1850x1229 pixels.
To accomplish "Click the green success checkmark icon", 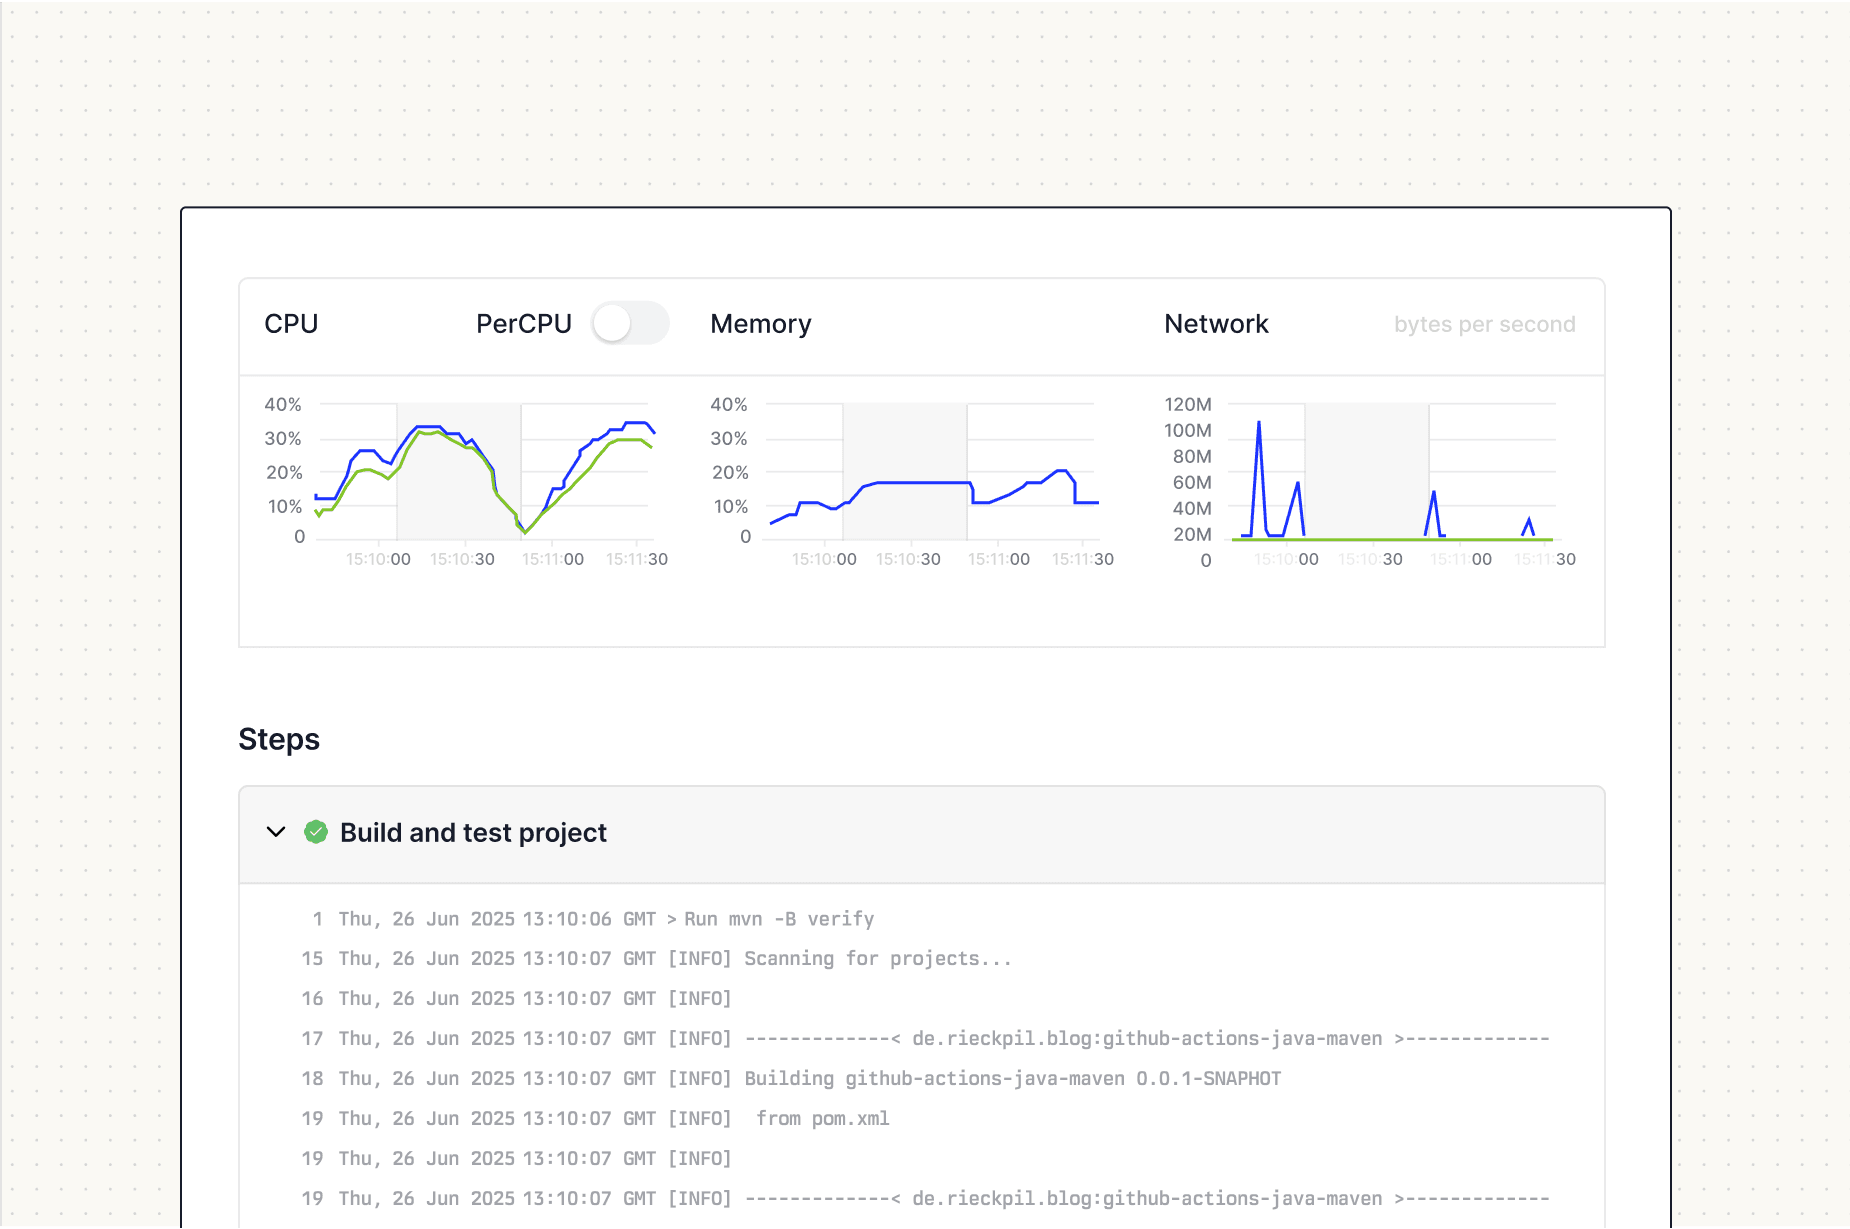I will [316, 832].
